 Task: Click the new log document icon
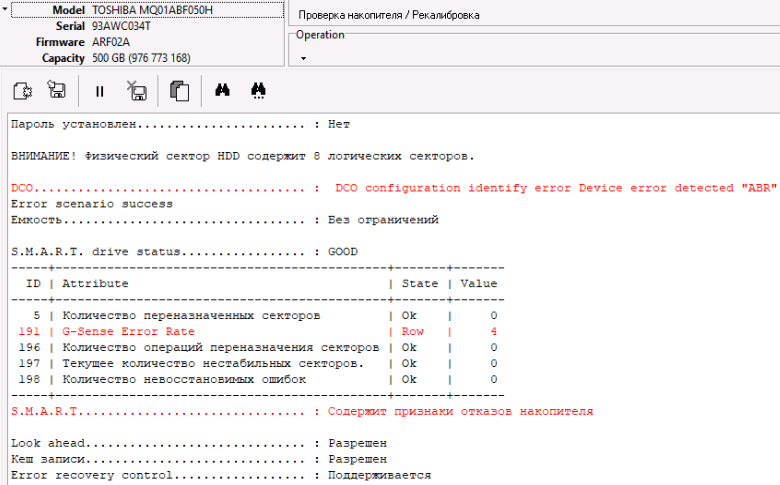(22, 91)
